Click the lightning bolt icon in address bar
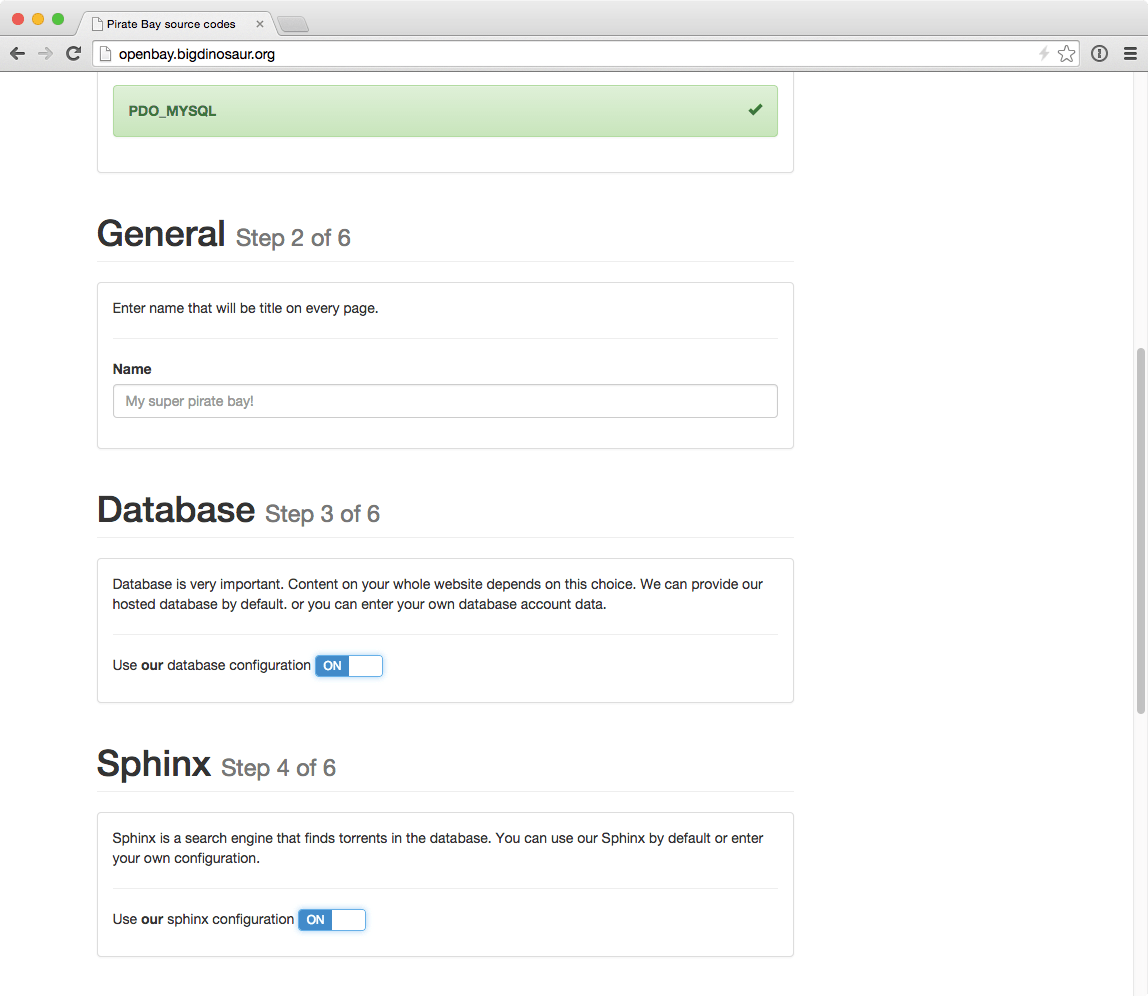Screen dimensions: 1148x996 click(1044, 54)
